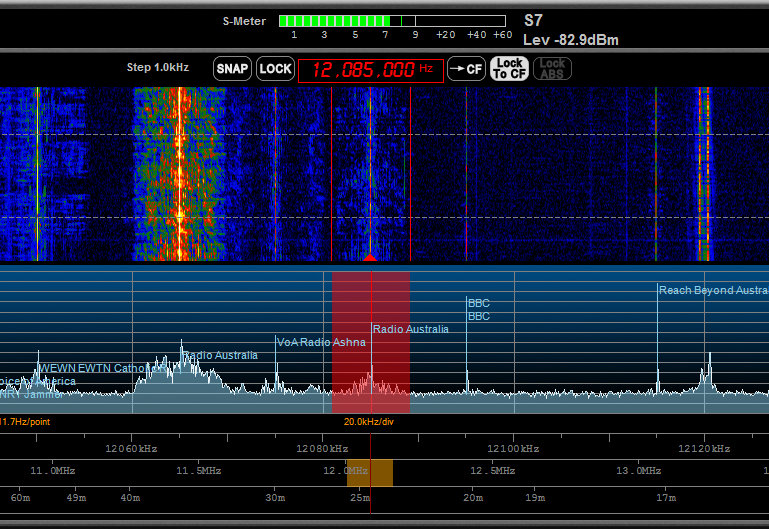This screenshot has width=769, height=529.
Task: Click the 20.0kHz/div scale label
Action: pos(369,422)
